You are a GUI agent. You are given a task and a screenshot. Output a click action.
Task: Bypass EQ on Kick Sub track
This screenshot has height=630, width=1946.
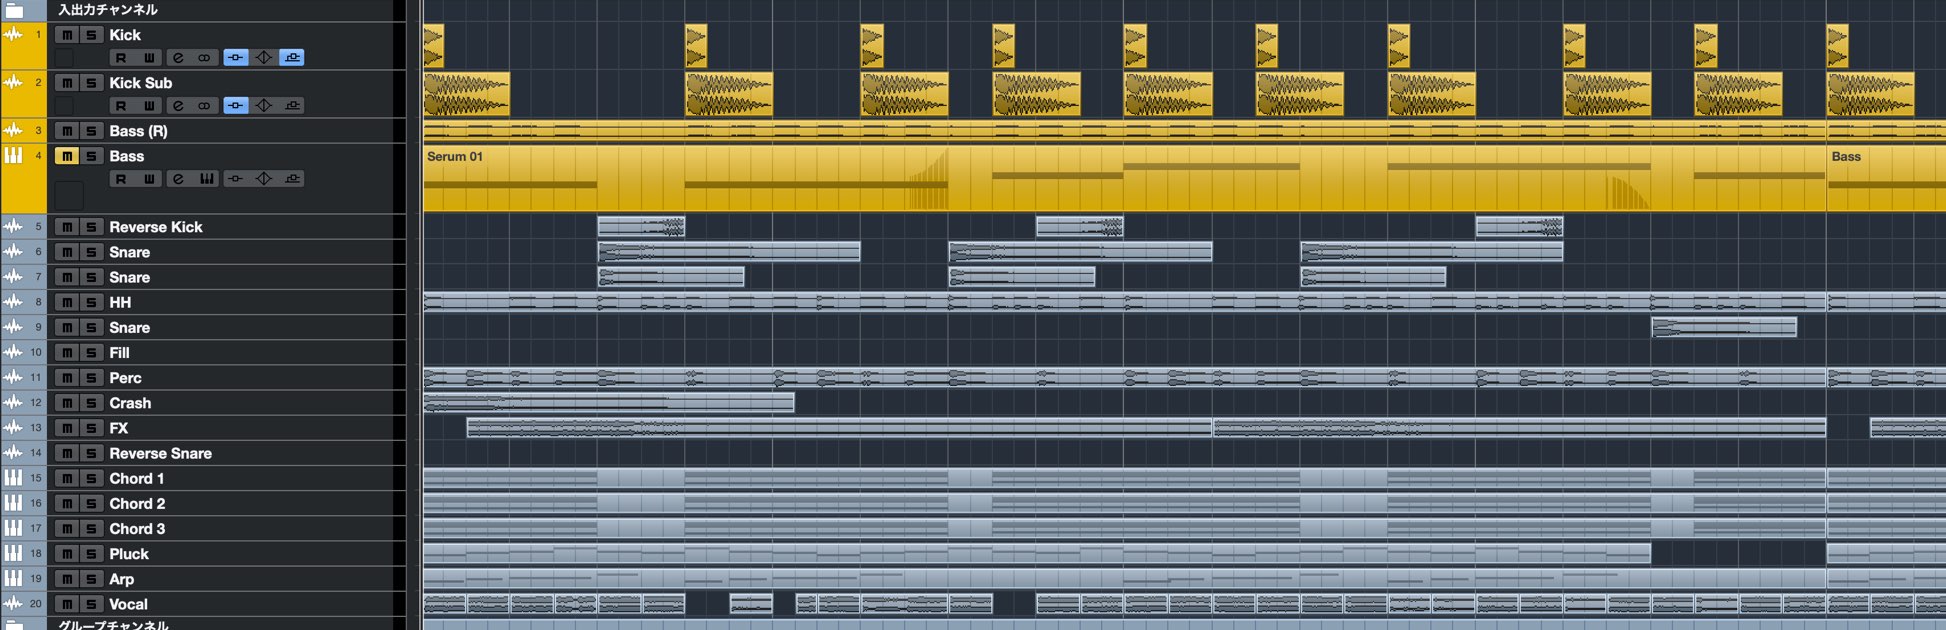(x=264, y=106)
